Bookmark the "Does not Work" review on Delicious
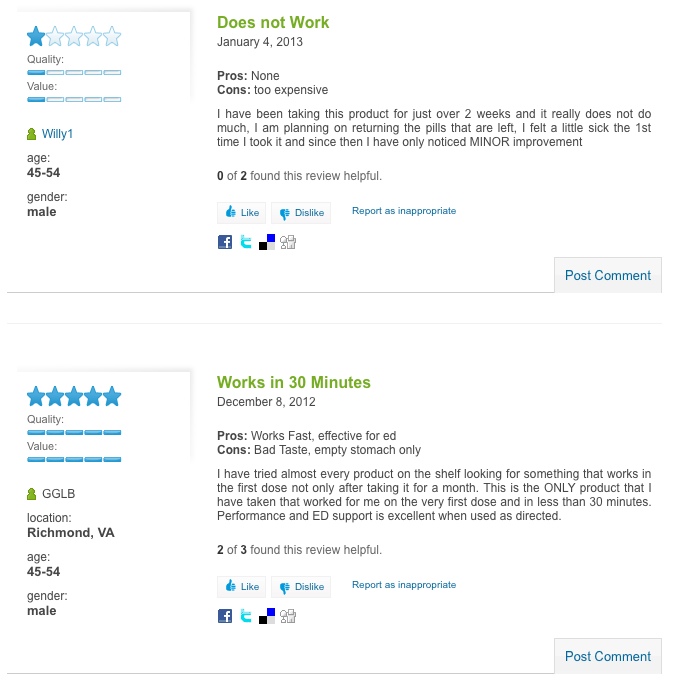 click(x=267, y=242)
